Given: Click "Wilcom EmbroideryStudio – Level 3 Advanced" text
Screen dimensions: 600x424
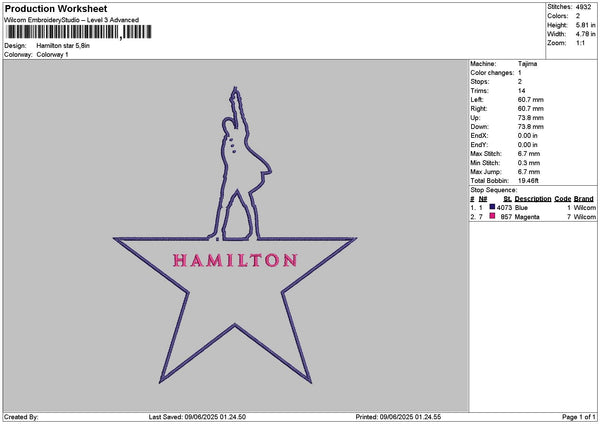Looking at the screenshot, I should pyautogui.click(x=72, y=20).
